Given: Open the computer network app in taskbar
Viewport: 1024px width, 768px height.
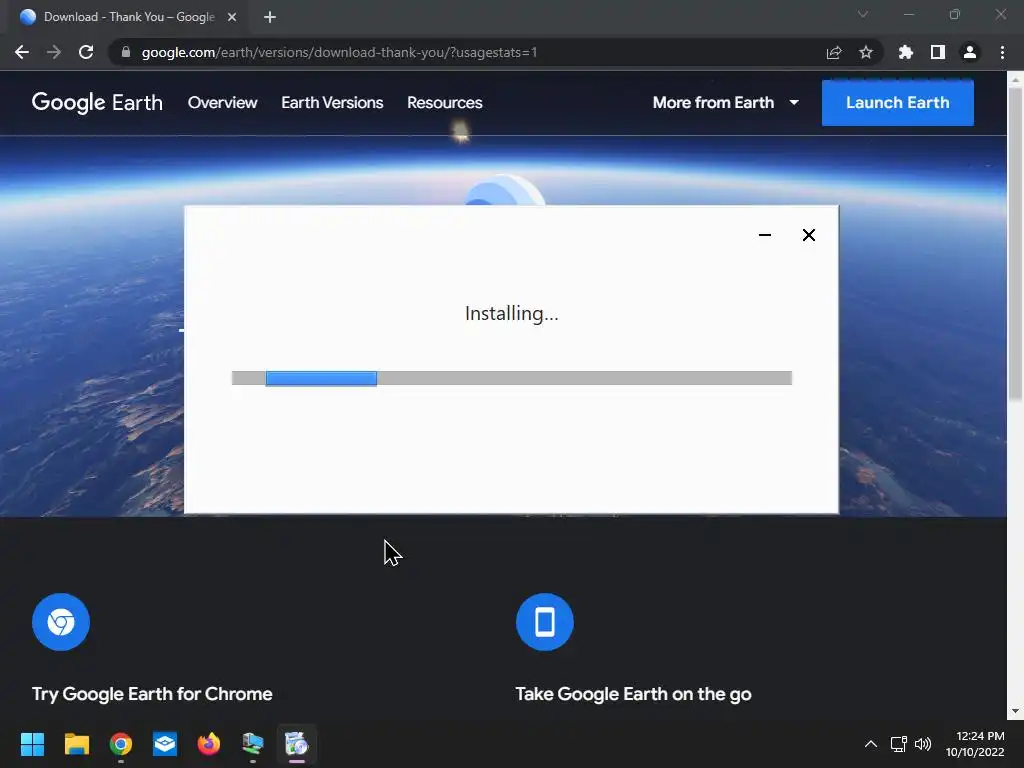Looking at the screenshot, I should click(253, 744).
